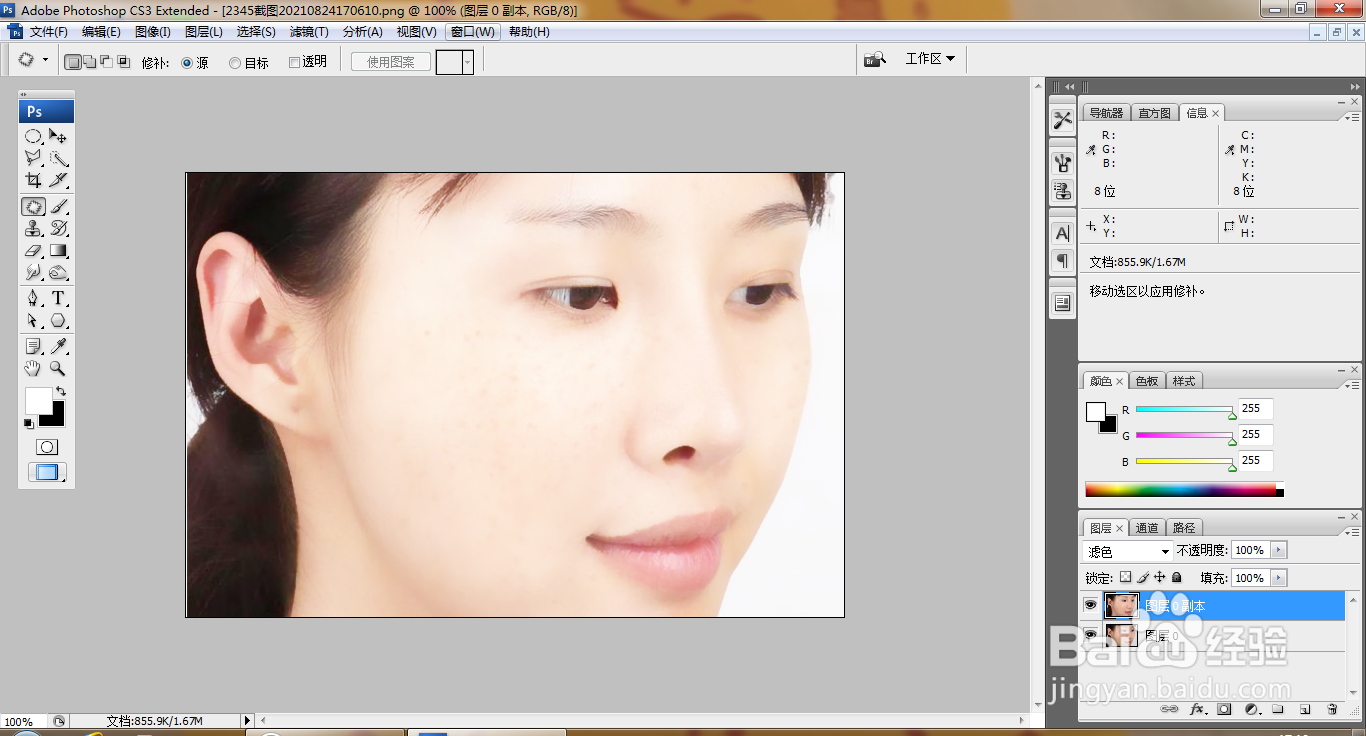Click the 使用图案 button
Image resolution: width=1366 pixels, height=736 pixels.
(x=391, y=62)
